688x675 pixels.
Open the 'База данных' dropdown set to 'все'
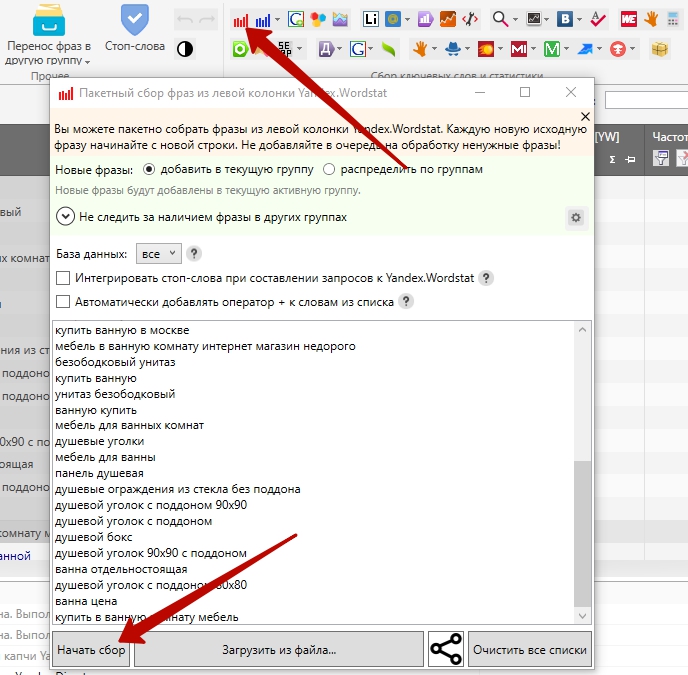[x=159, y=254]
